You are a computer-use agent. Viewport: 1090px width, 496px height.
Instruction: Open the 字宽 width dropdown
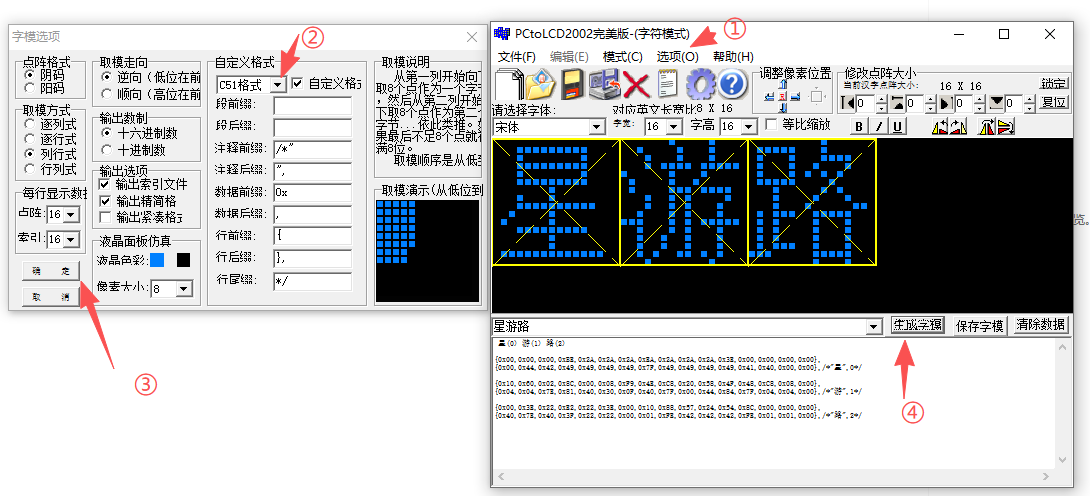coord(674,126)
